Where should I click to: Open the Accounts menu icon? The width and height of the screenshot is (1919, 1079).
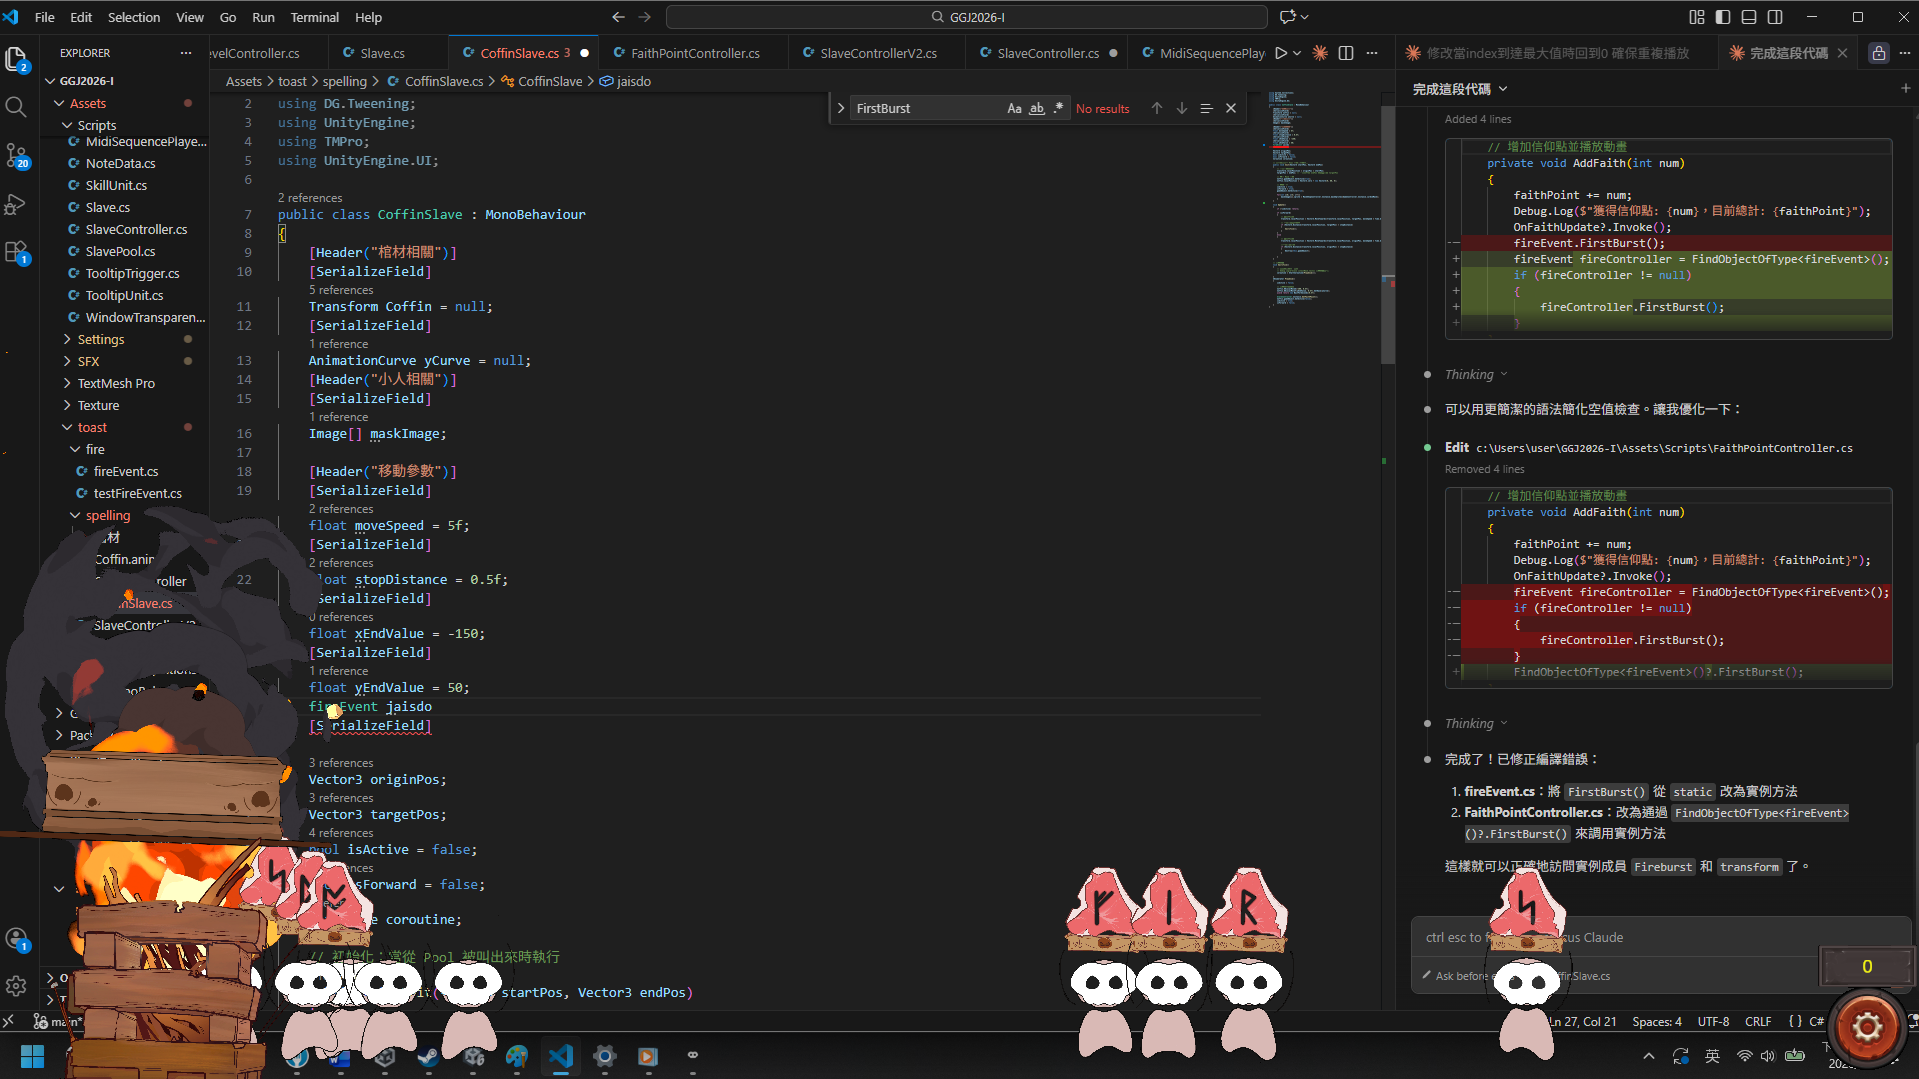point(16,939)
